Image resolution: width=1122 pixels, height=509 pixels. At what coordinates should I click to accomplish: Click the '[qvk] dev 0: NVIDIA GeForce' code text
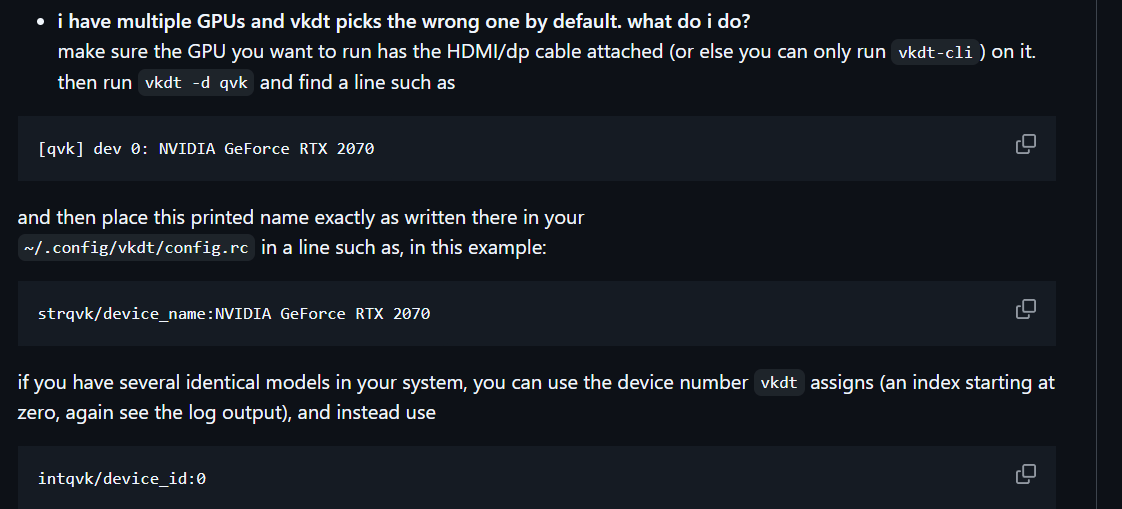tap(206, 149)
